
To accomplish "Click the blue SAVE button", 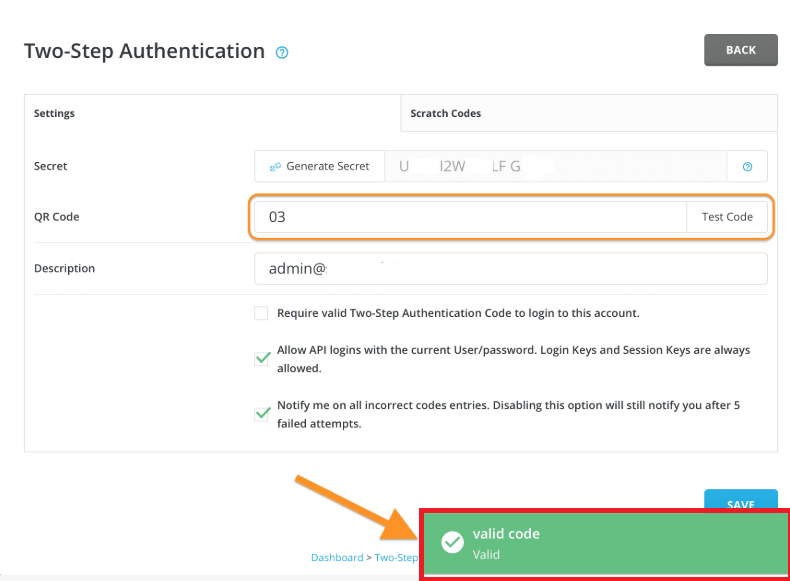I will click(741, 499).
